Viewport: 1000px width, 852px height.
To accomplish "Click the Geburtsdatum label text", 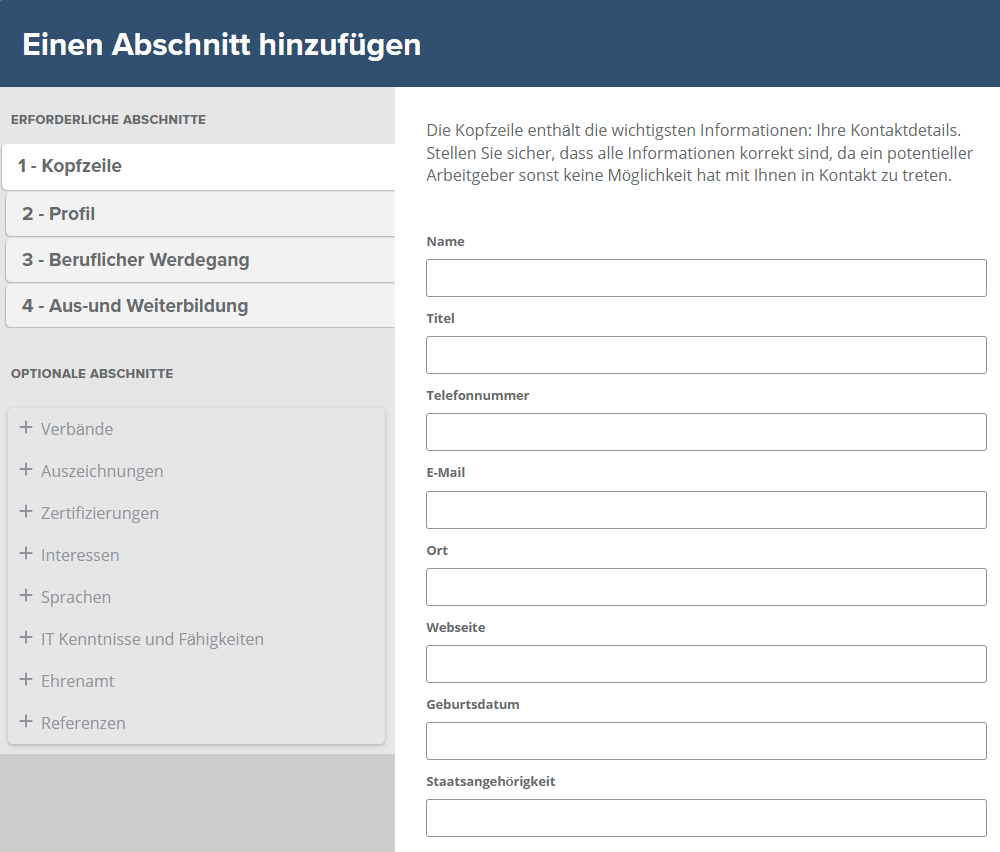I will pos(473,705).
